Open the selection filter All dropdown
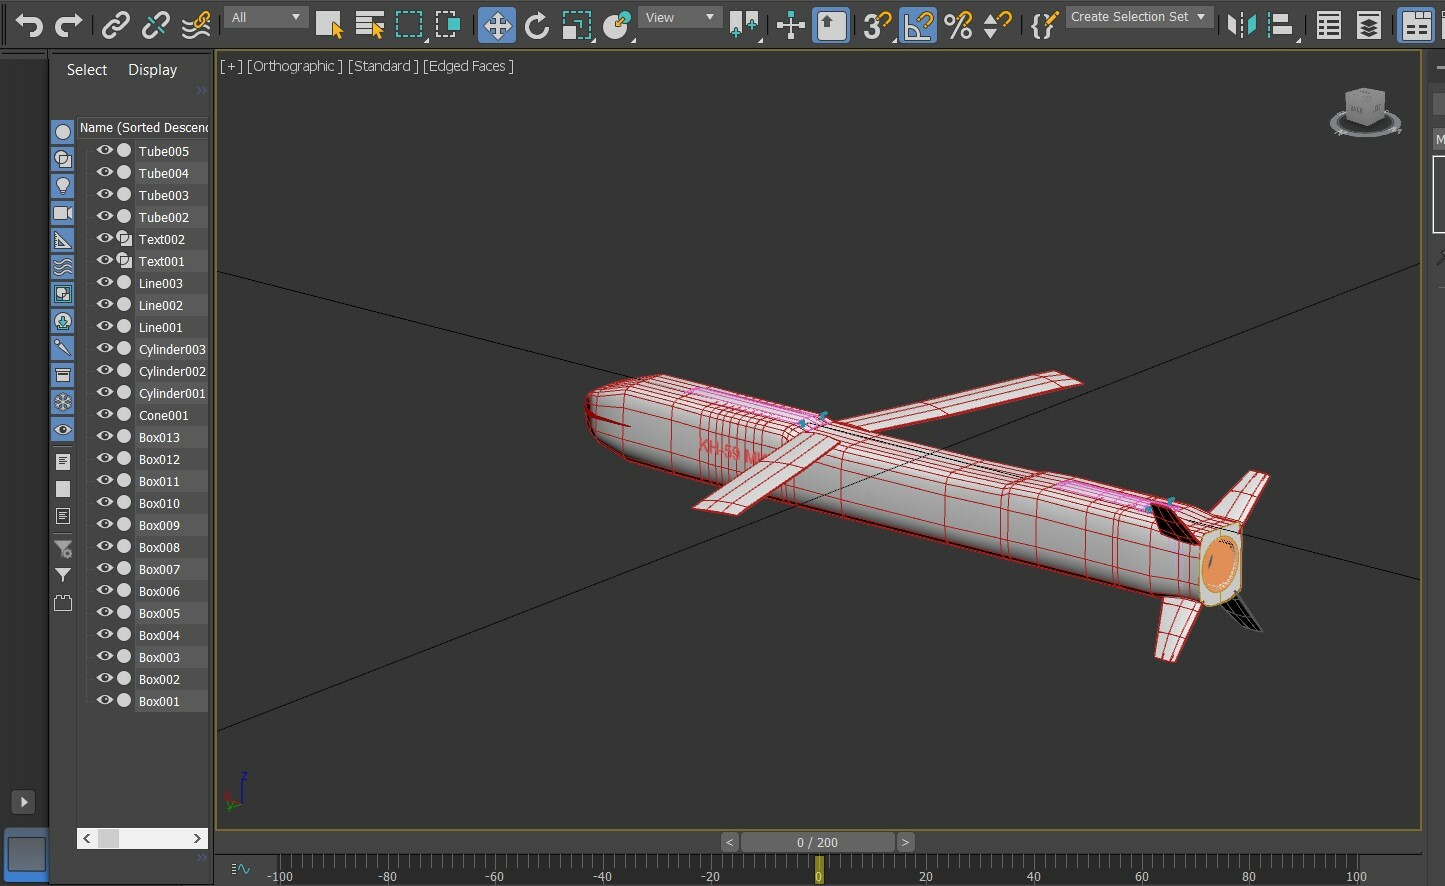1445x886 pixels. pos(265,17)
